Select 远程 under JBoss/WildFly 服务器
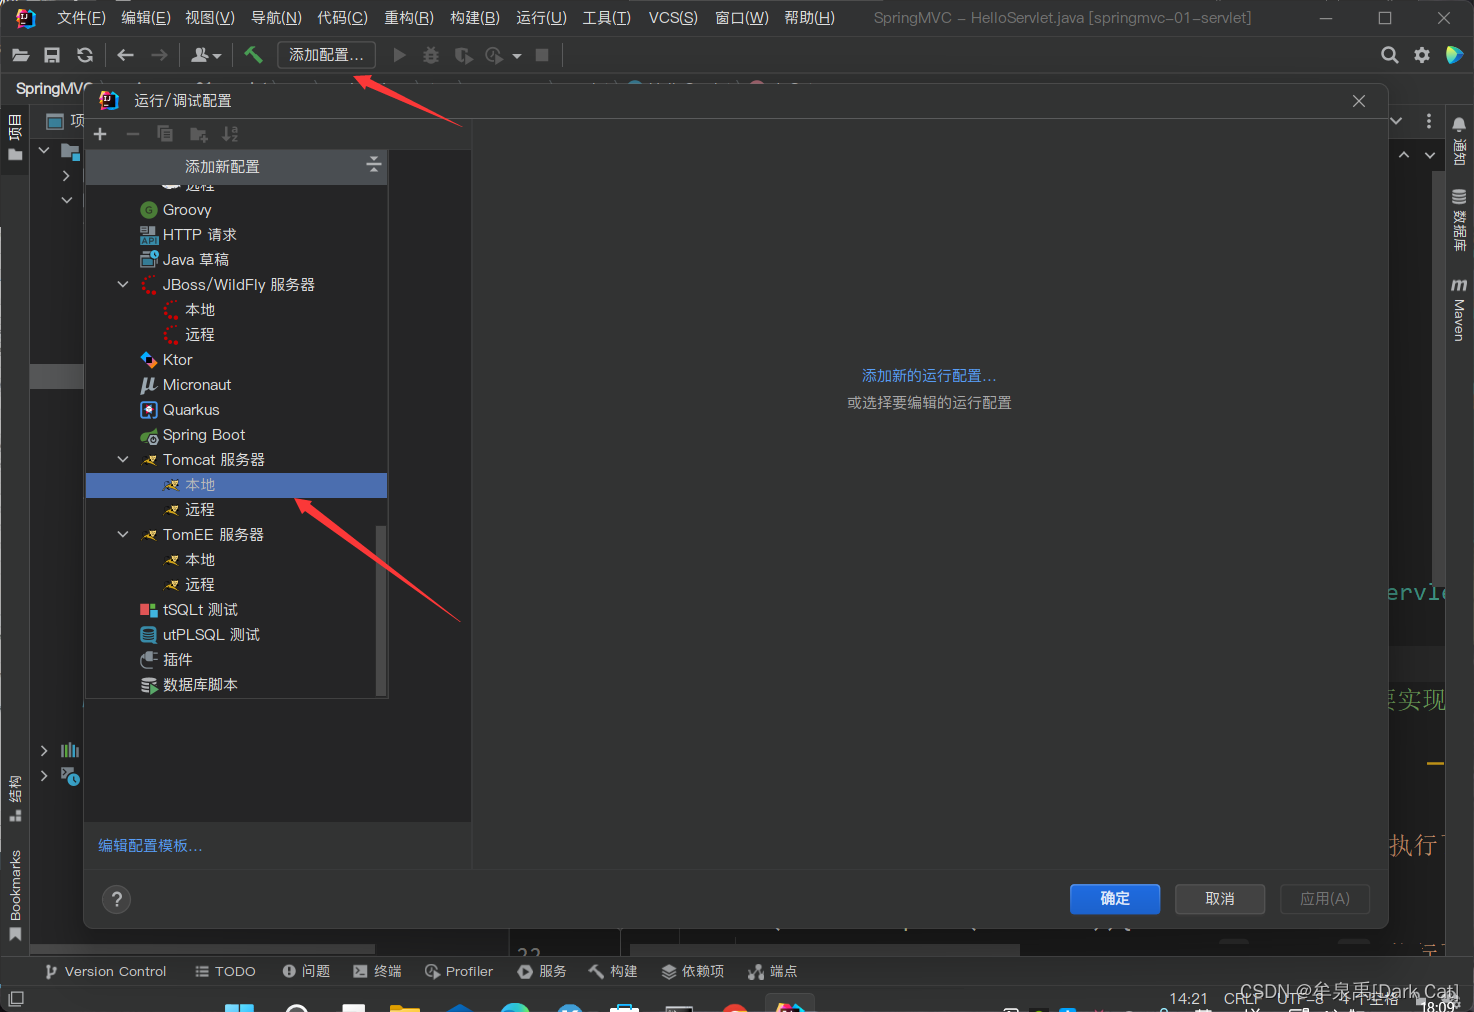This screenshot has width=1474, height=1012. click(236, 335)
